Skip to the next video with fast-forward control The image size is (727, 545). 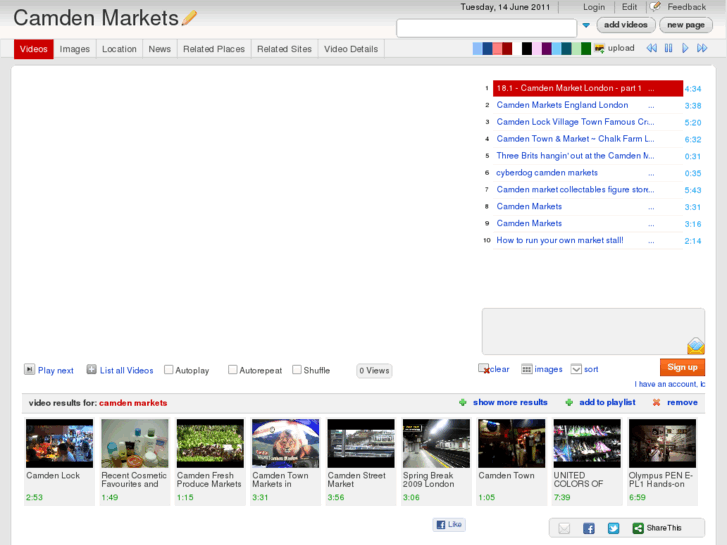tap(702, 48)
